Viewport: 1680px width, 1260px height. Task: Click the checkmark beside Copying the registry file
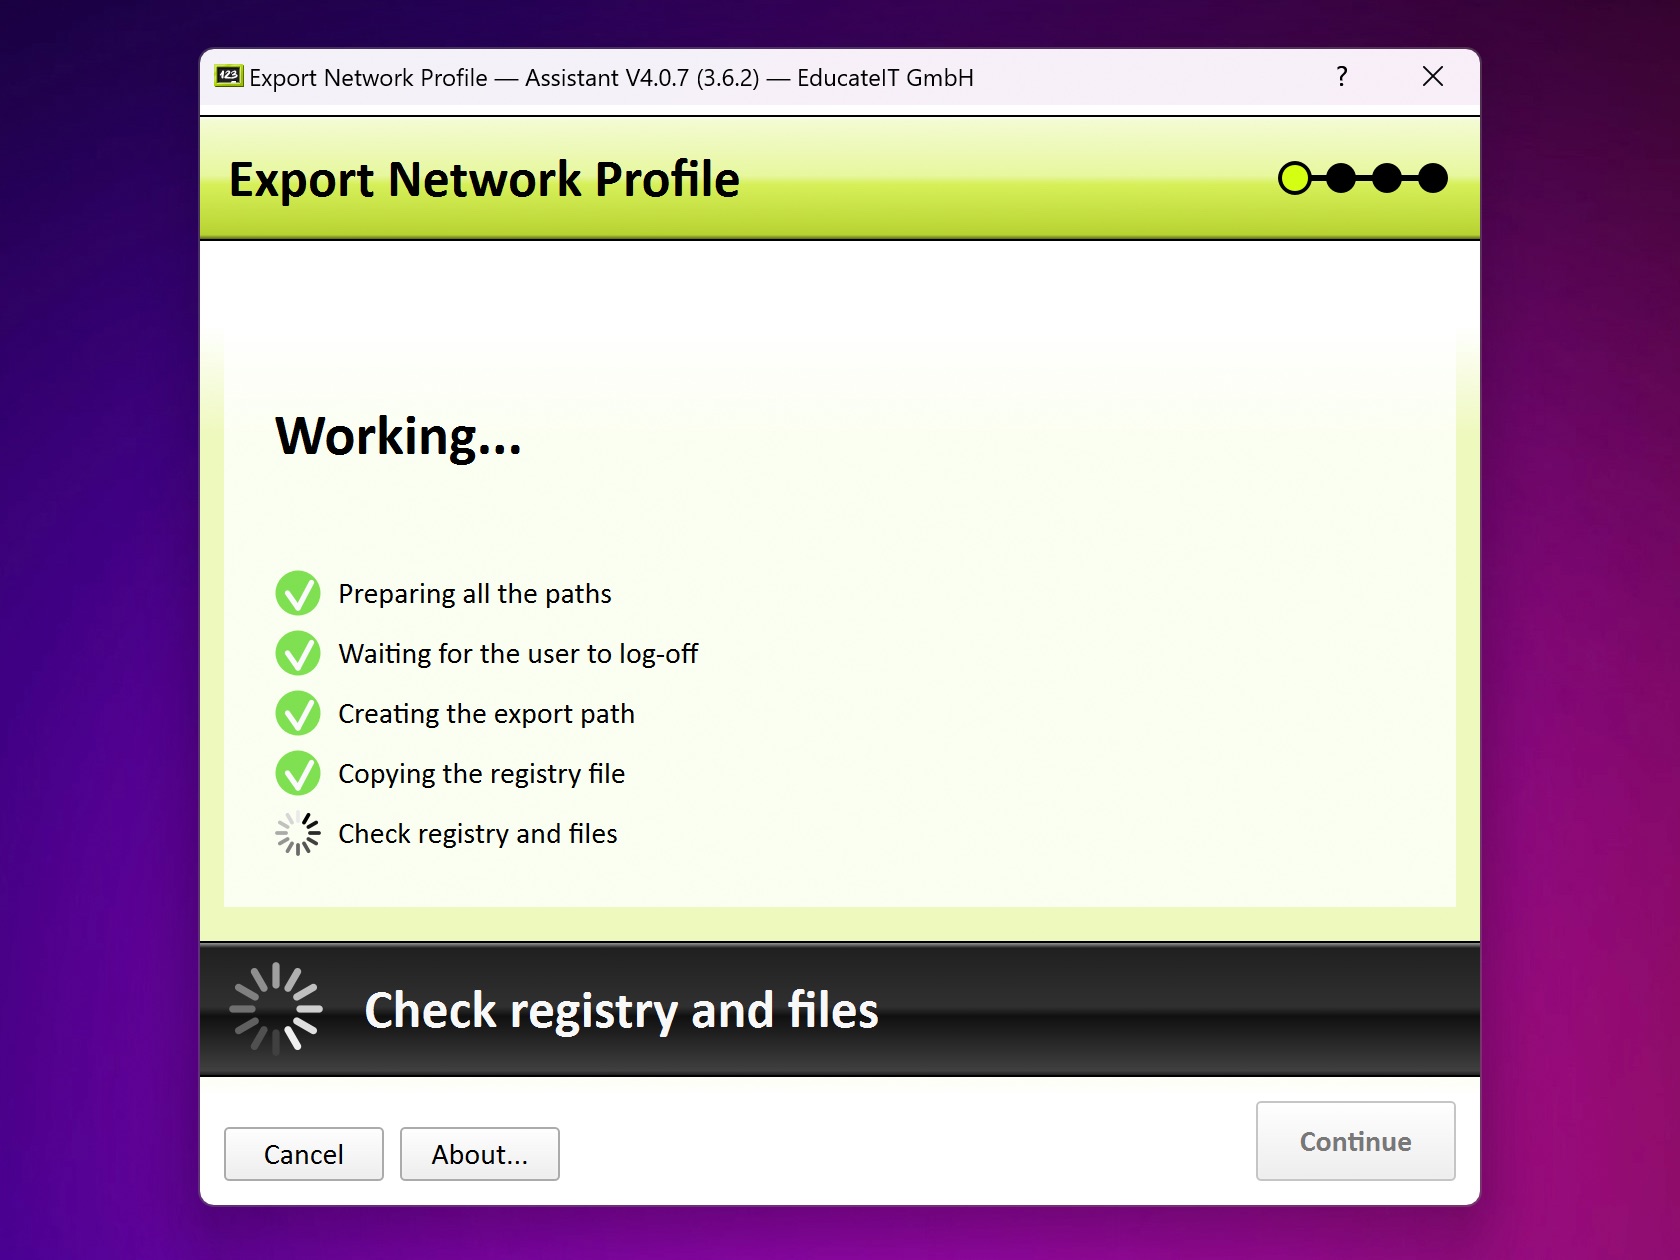pyautogui.click(x=297, y=773)
